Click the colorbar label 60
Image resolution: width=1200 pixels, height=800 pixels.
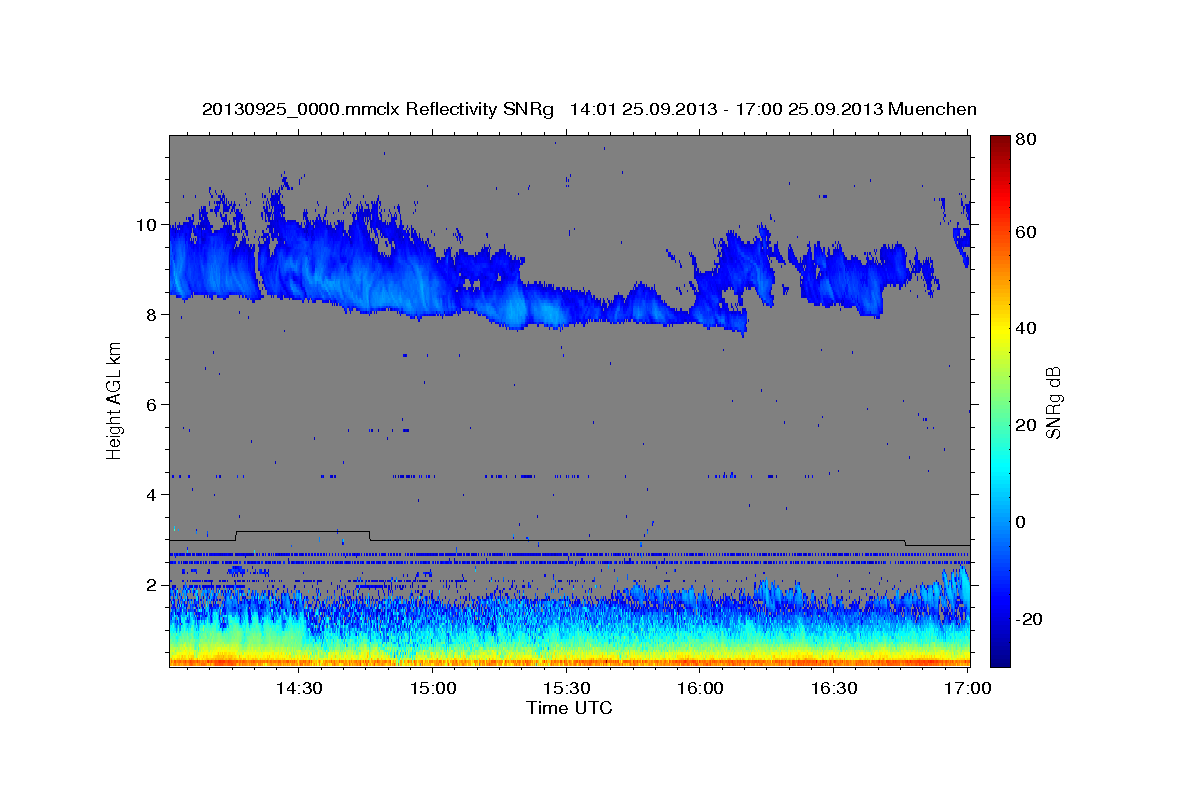coord(1028,232)
